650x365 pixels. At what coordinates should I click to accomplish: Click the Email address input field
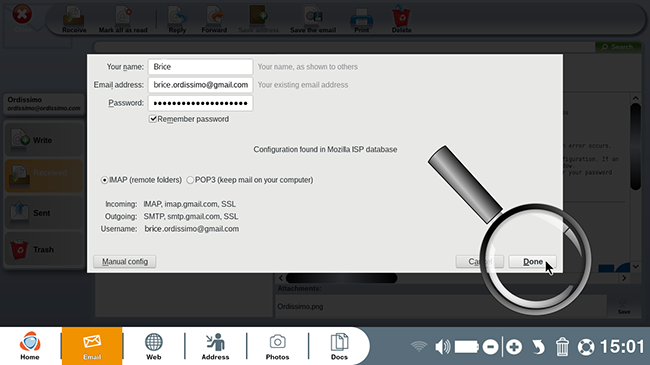coord(200,85)
